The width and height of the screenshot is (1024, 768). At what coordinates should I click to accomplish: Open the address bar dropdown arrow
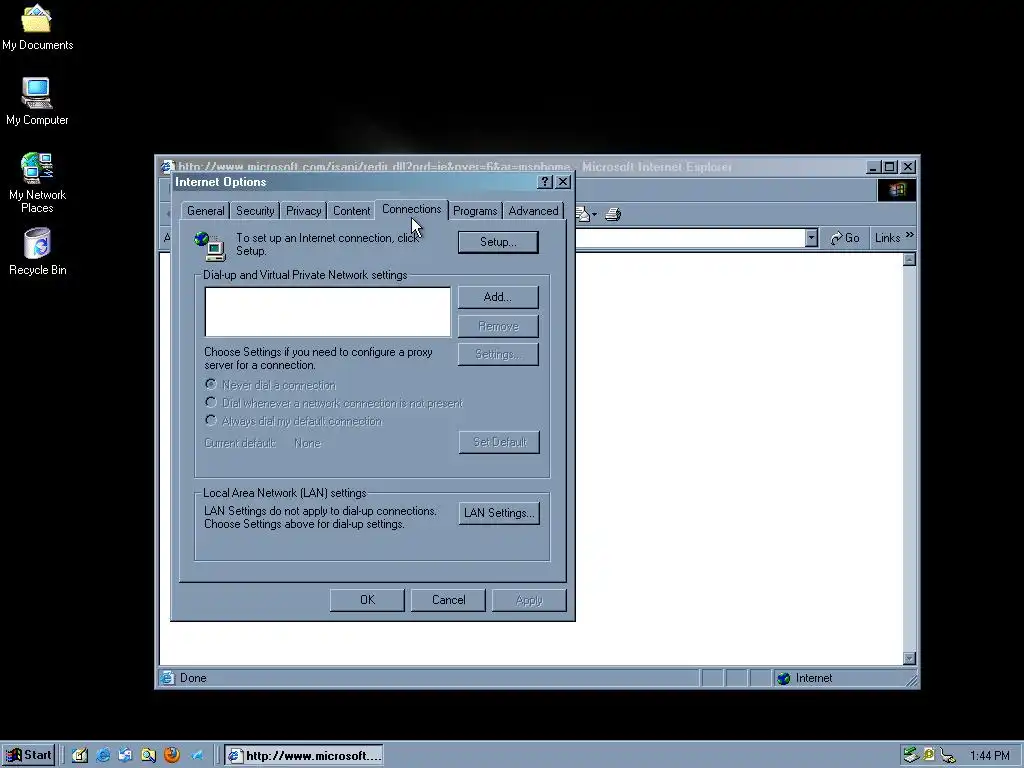tap(811, 238)
